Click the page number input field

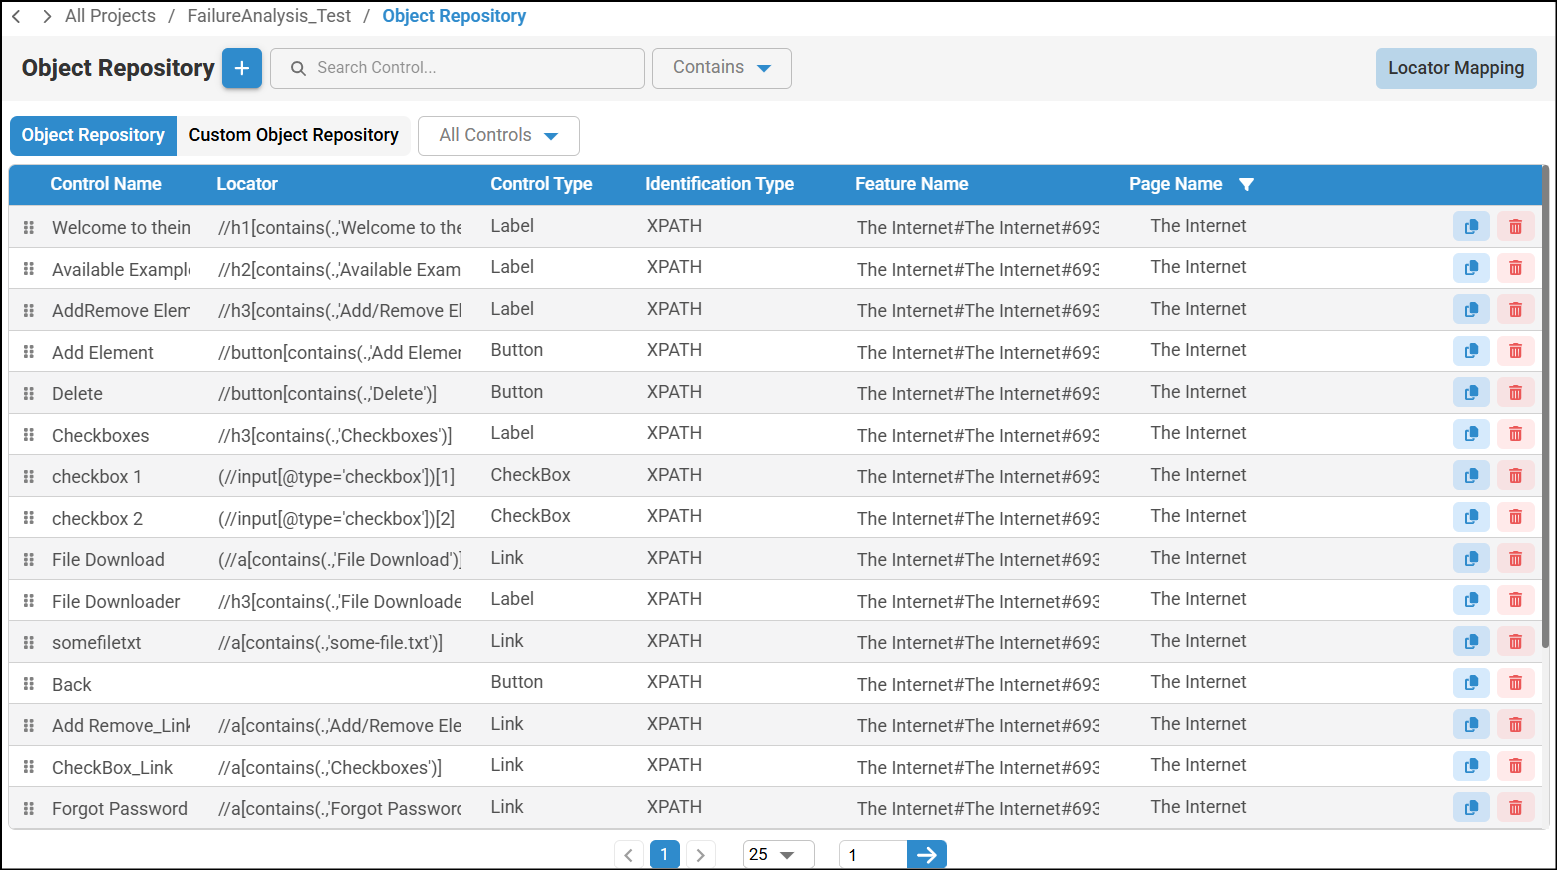873,855
